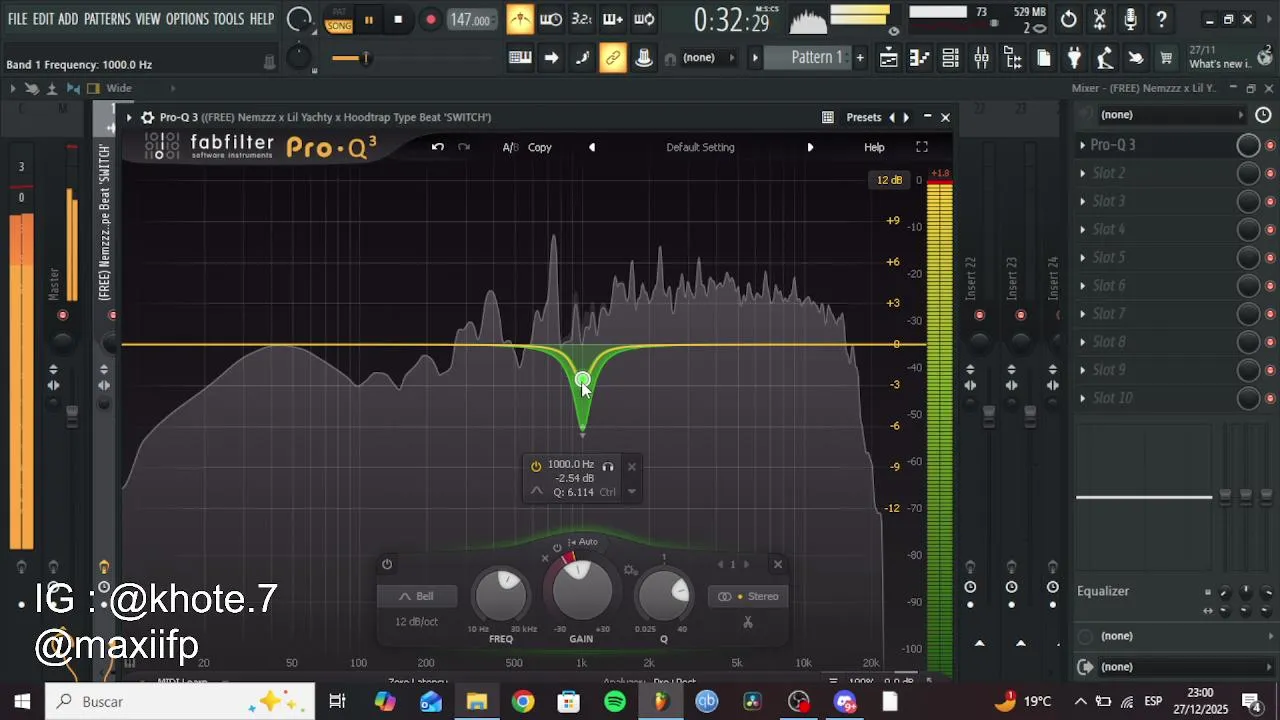Open Spotify from the Windows taskbar
Viewport: 1280px width, 720px height.
pyautogui.click(x=615, y=701)
